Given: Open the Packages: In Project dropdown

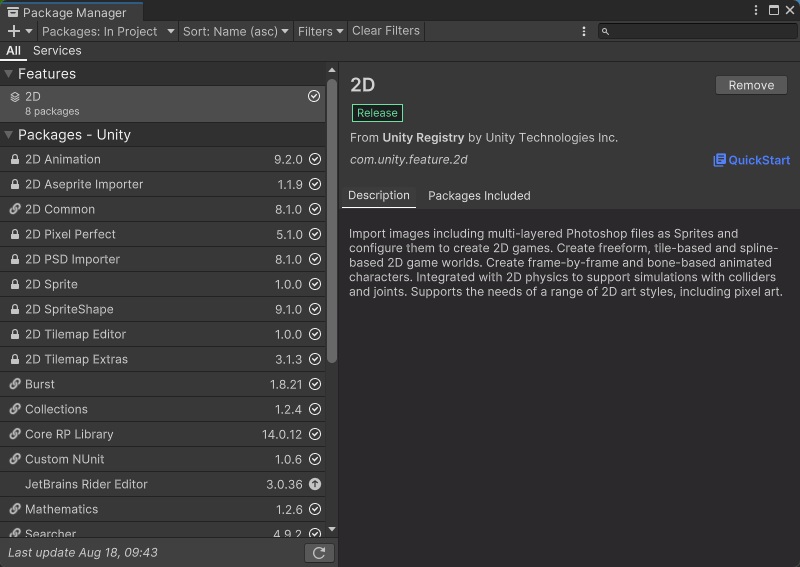Looking at the screenshot, I should coord(108,31).
